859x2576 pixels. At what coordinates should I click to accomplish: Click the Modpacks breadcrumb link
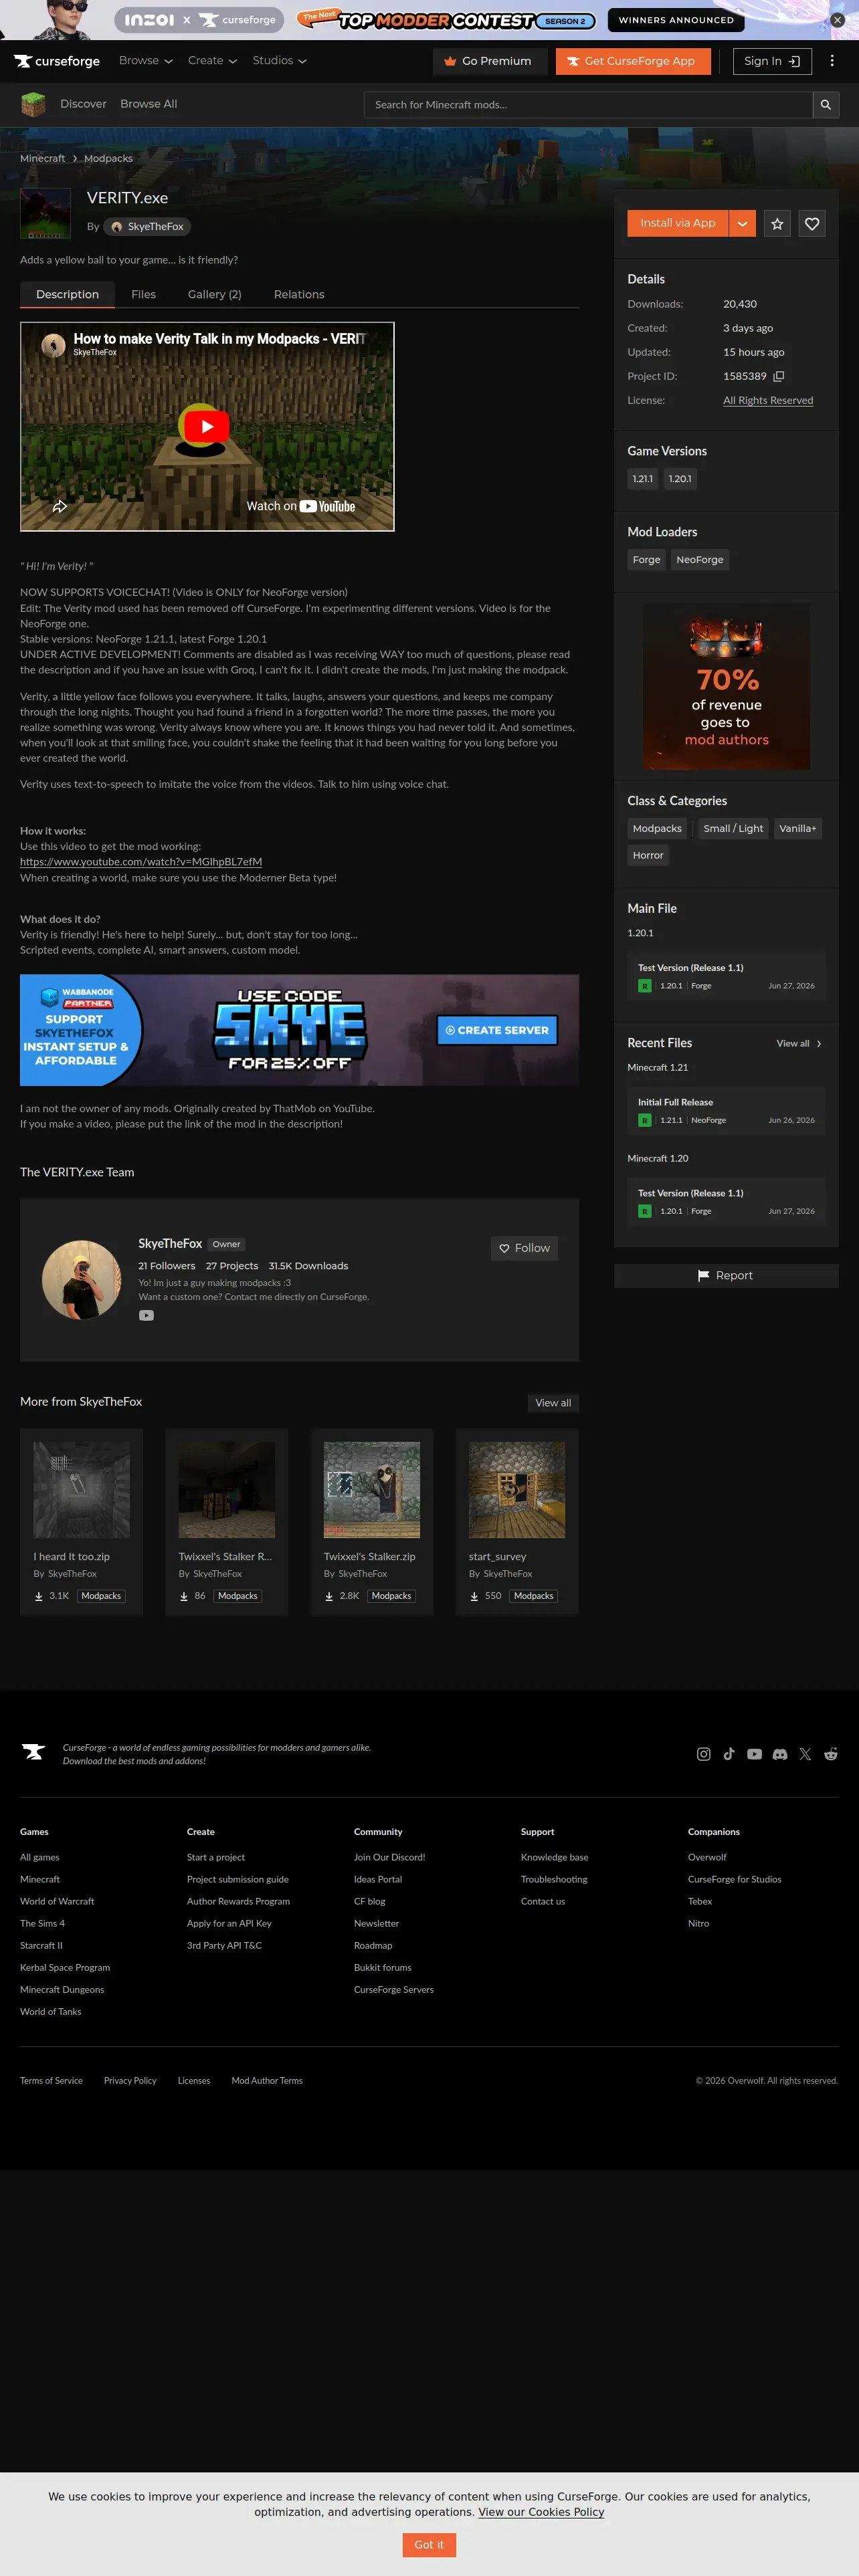(x=108, y=159)
